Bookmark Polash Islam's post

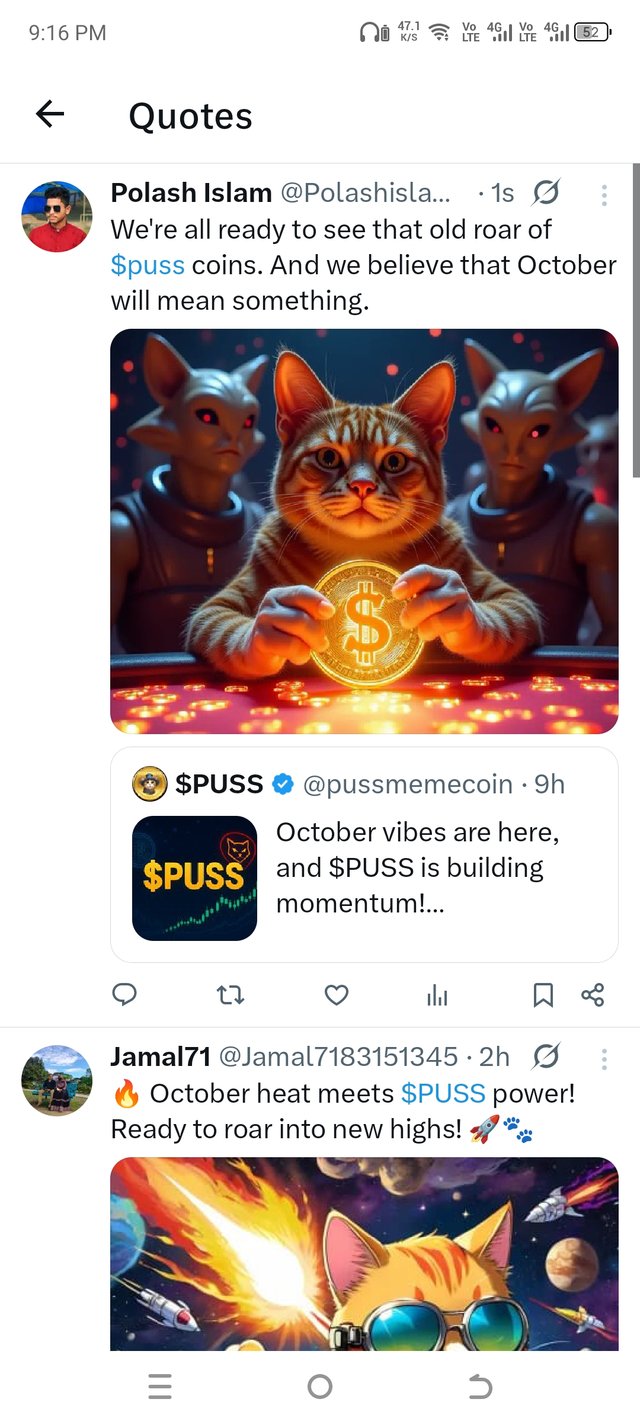543,994
